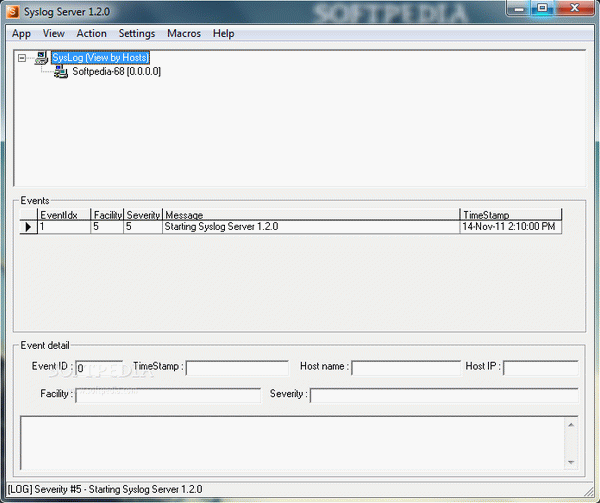Image resolution: width=600 pixels, height=503 pixels.
Task: Click the Host IP input field
Action: click(x=541, y=368)
